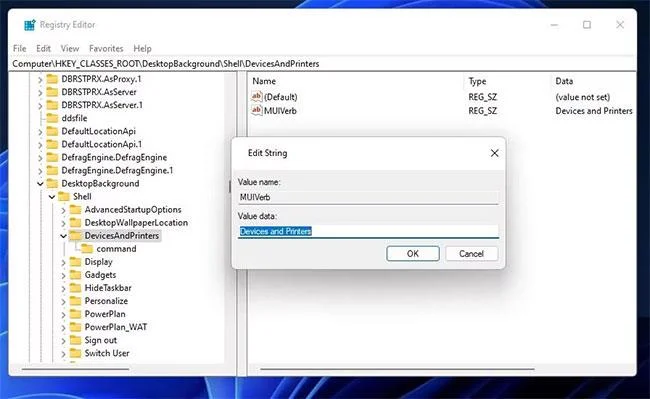Click the string icon beside (Default) value

(257, 97)
